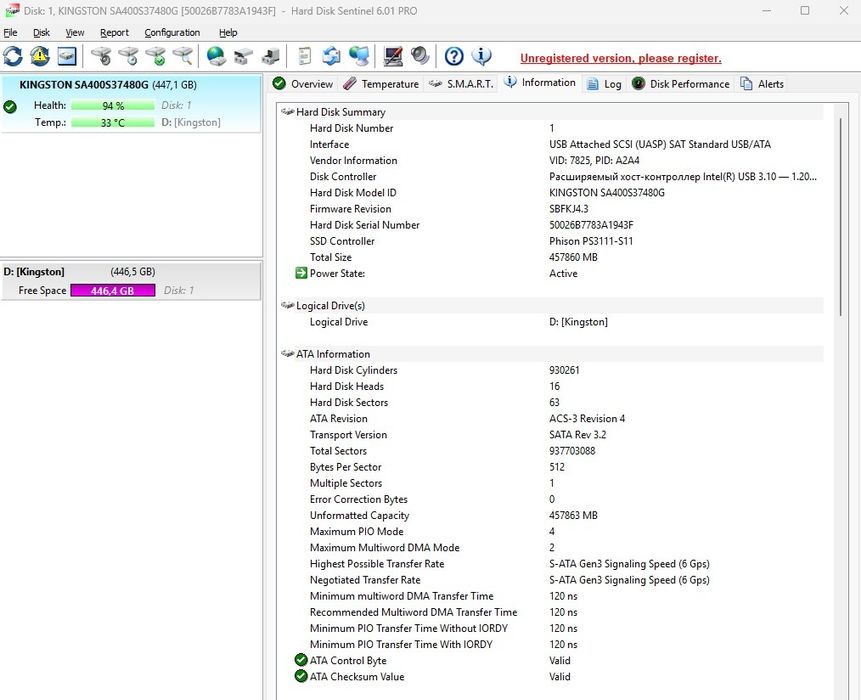Click the serial number value 50026B7783A1943F
Screen dimensions: 861x700
pos(591,225)
